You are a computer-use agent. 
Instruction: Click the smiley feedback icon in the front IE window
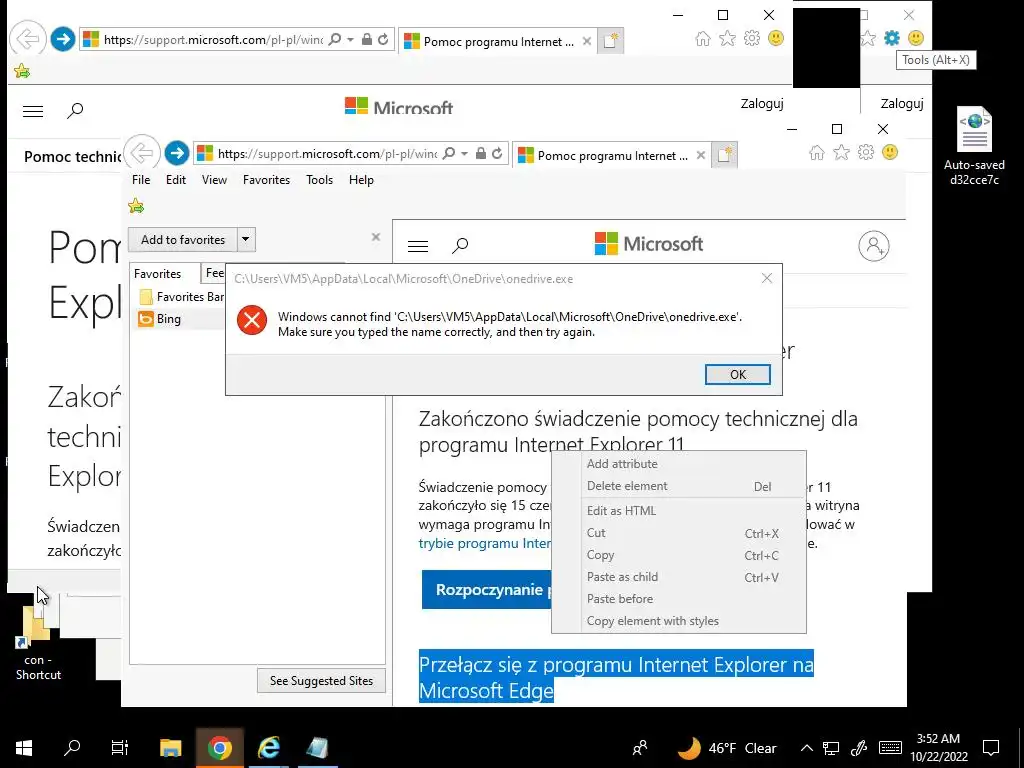(x=889, y=153)
